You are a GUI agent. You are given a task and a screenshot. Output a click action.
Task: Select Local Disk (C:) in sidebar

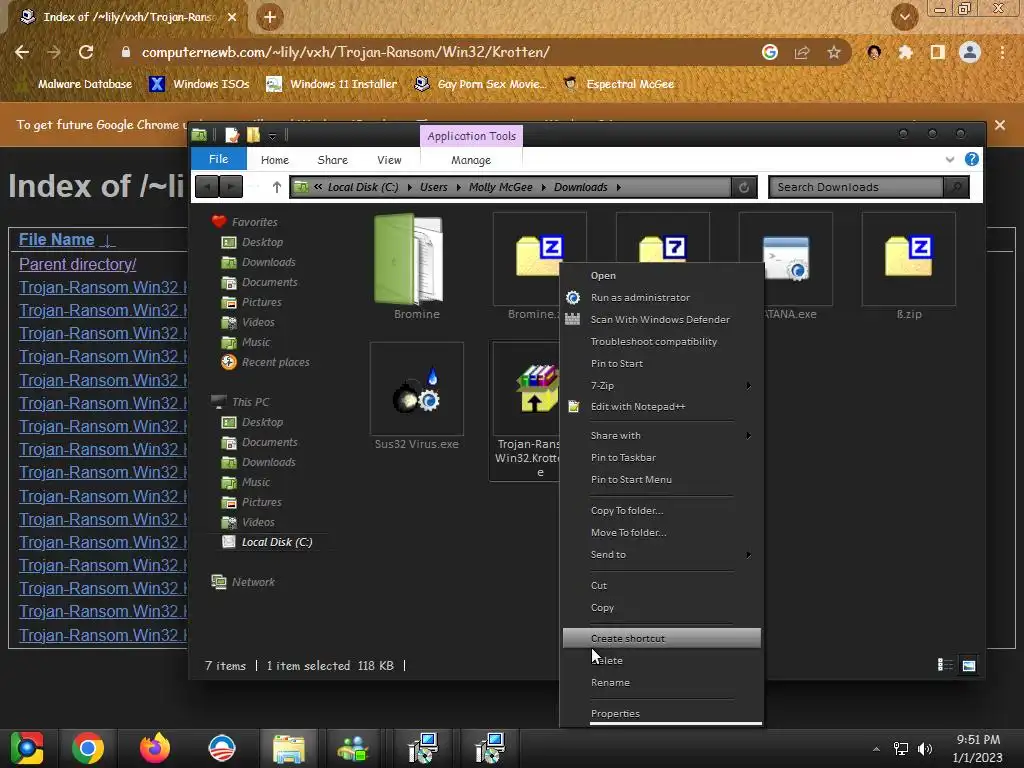tap(268, 542)
